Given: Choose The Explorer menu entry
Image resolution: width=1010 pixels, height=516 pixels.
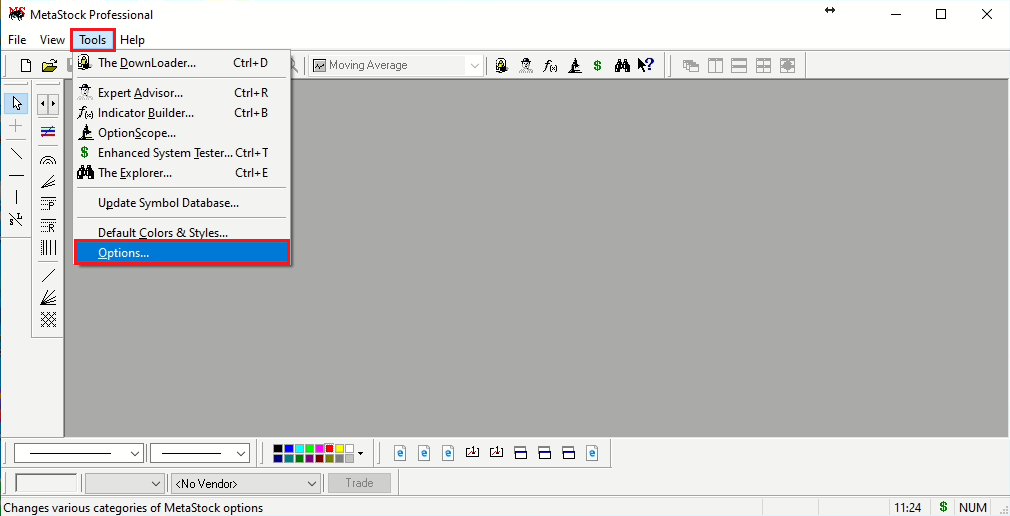Looking at the screenshot, I should (x=182, y=173).
